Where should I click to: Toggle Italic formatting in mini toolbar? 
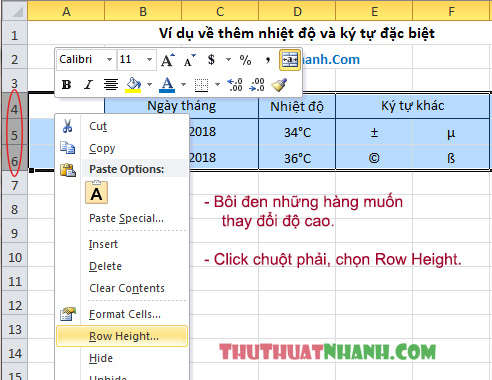tap(88, 85)
